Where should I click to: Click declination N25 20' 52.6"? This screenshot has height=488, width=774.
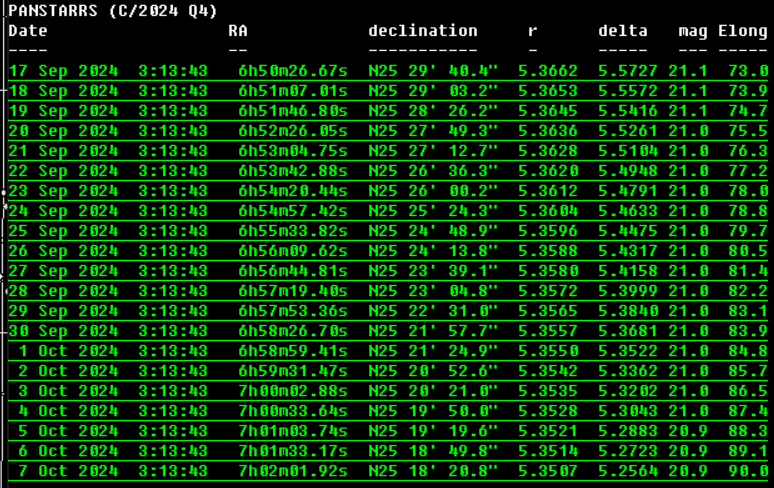click(x=433, y=370)
